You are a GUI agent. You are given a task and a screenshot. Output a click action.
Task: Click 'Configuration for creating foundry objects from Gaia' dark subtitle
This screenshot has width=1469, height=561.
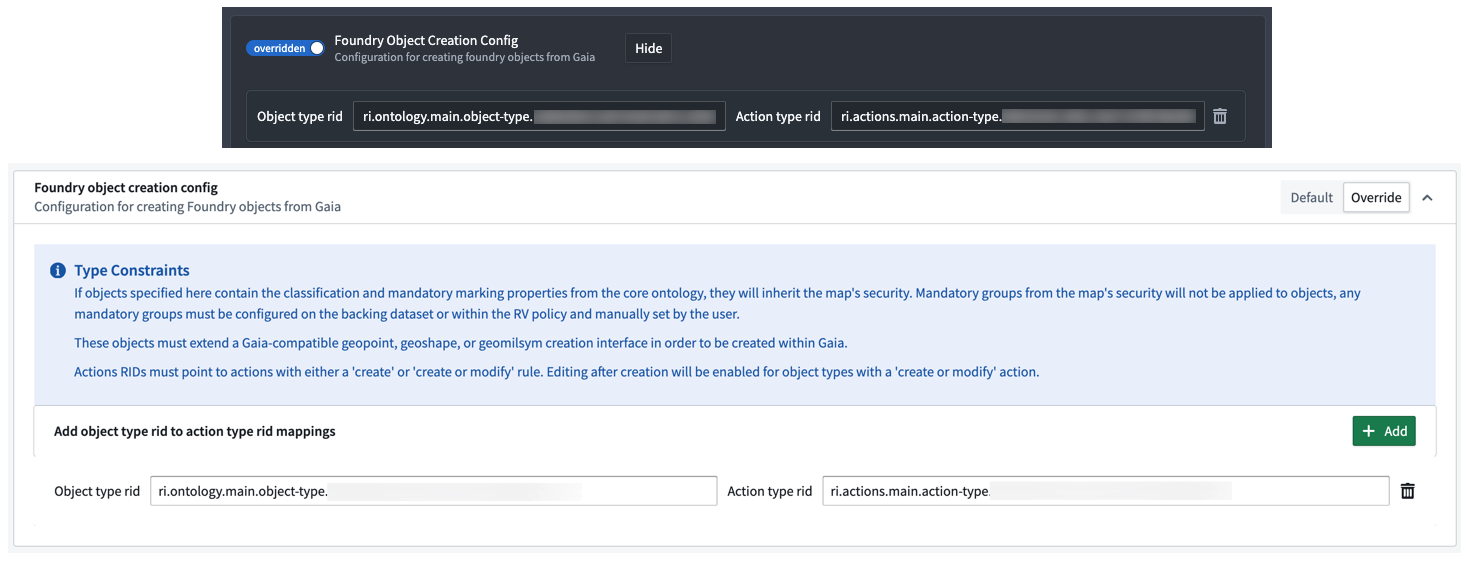(464, 57)
